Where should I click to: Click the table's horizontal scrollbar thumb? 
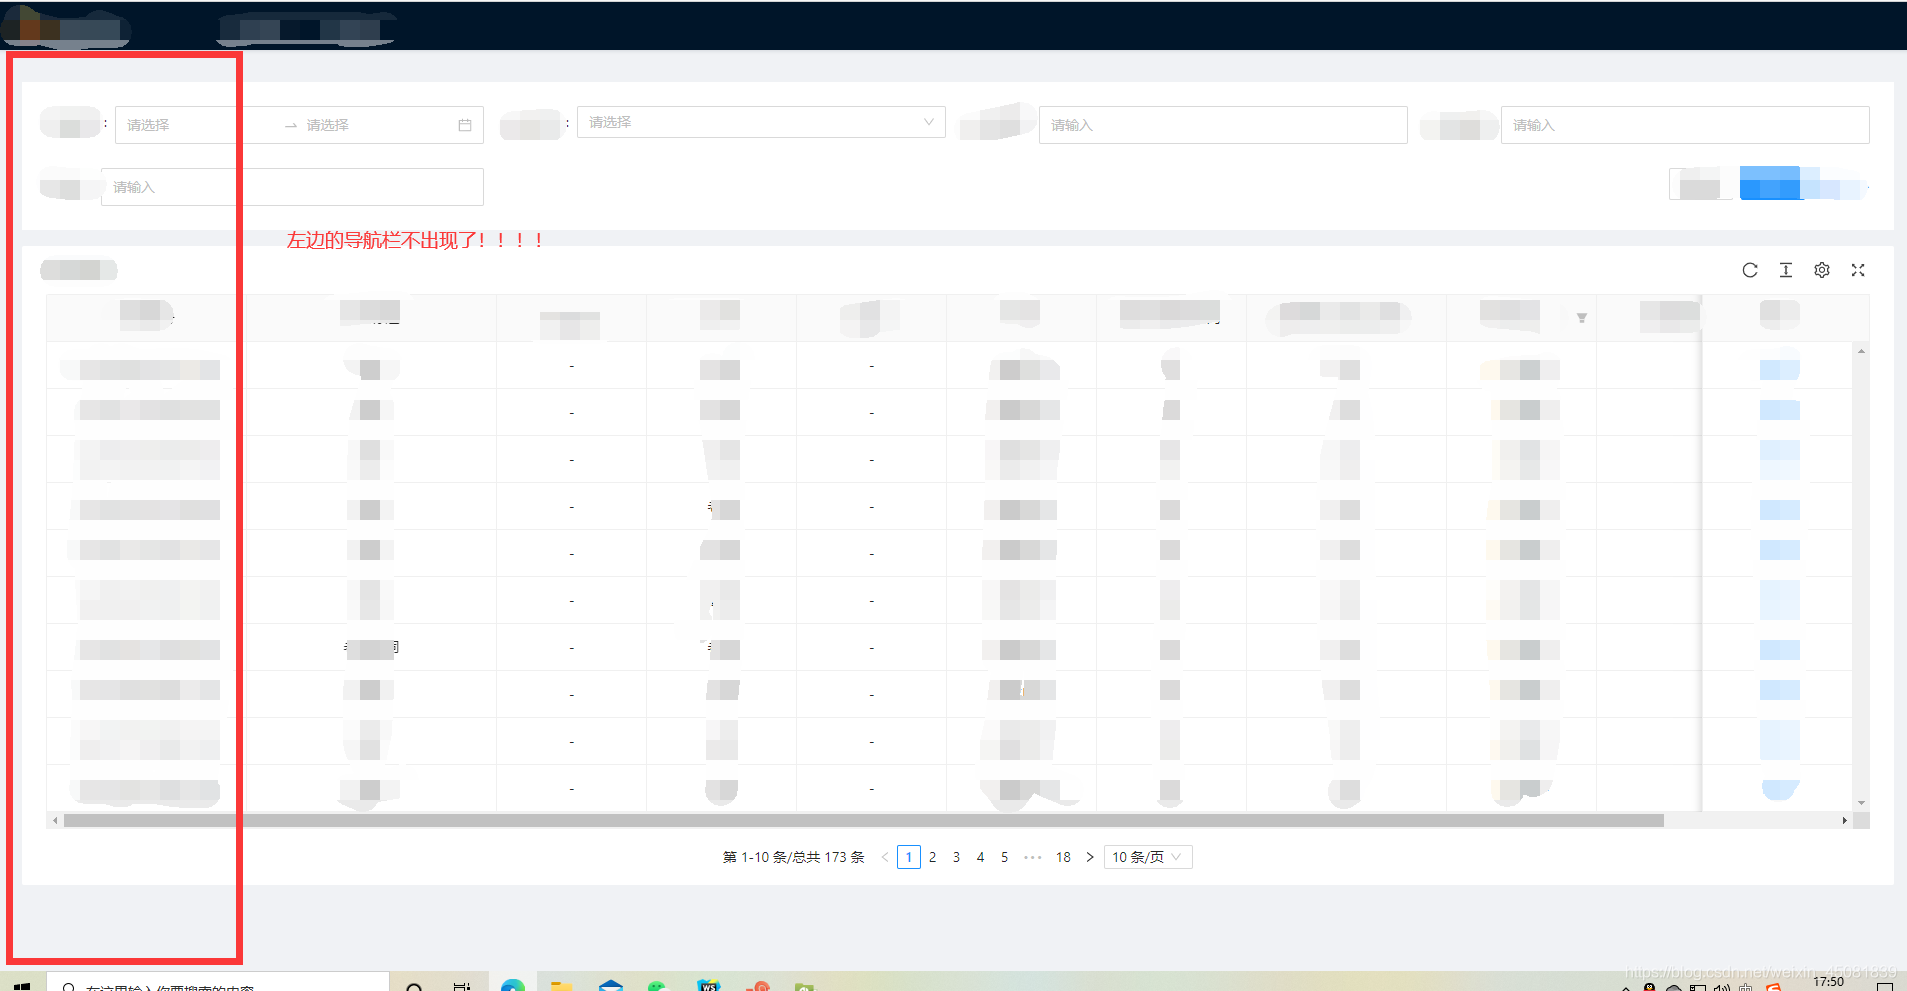(864, 820)
